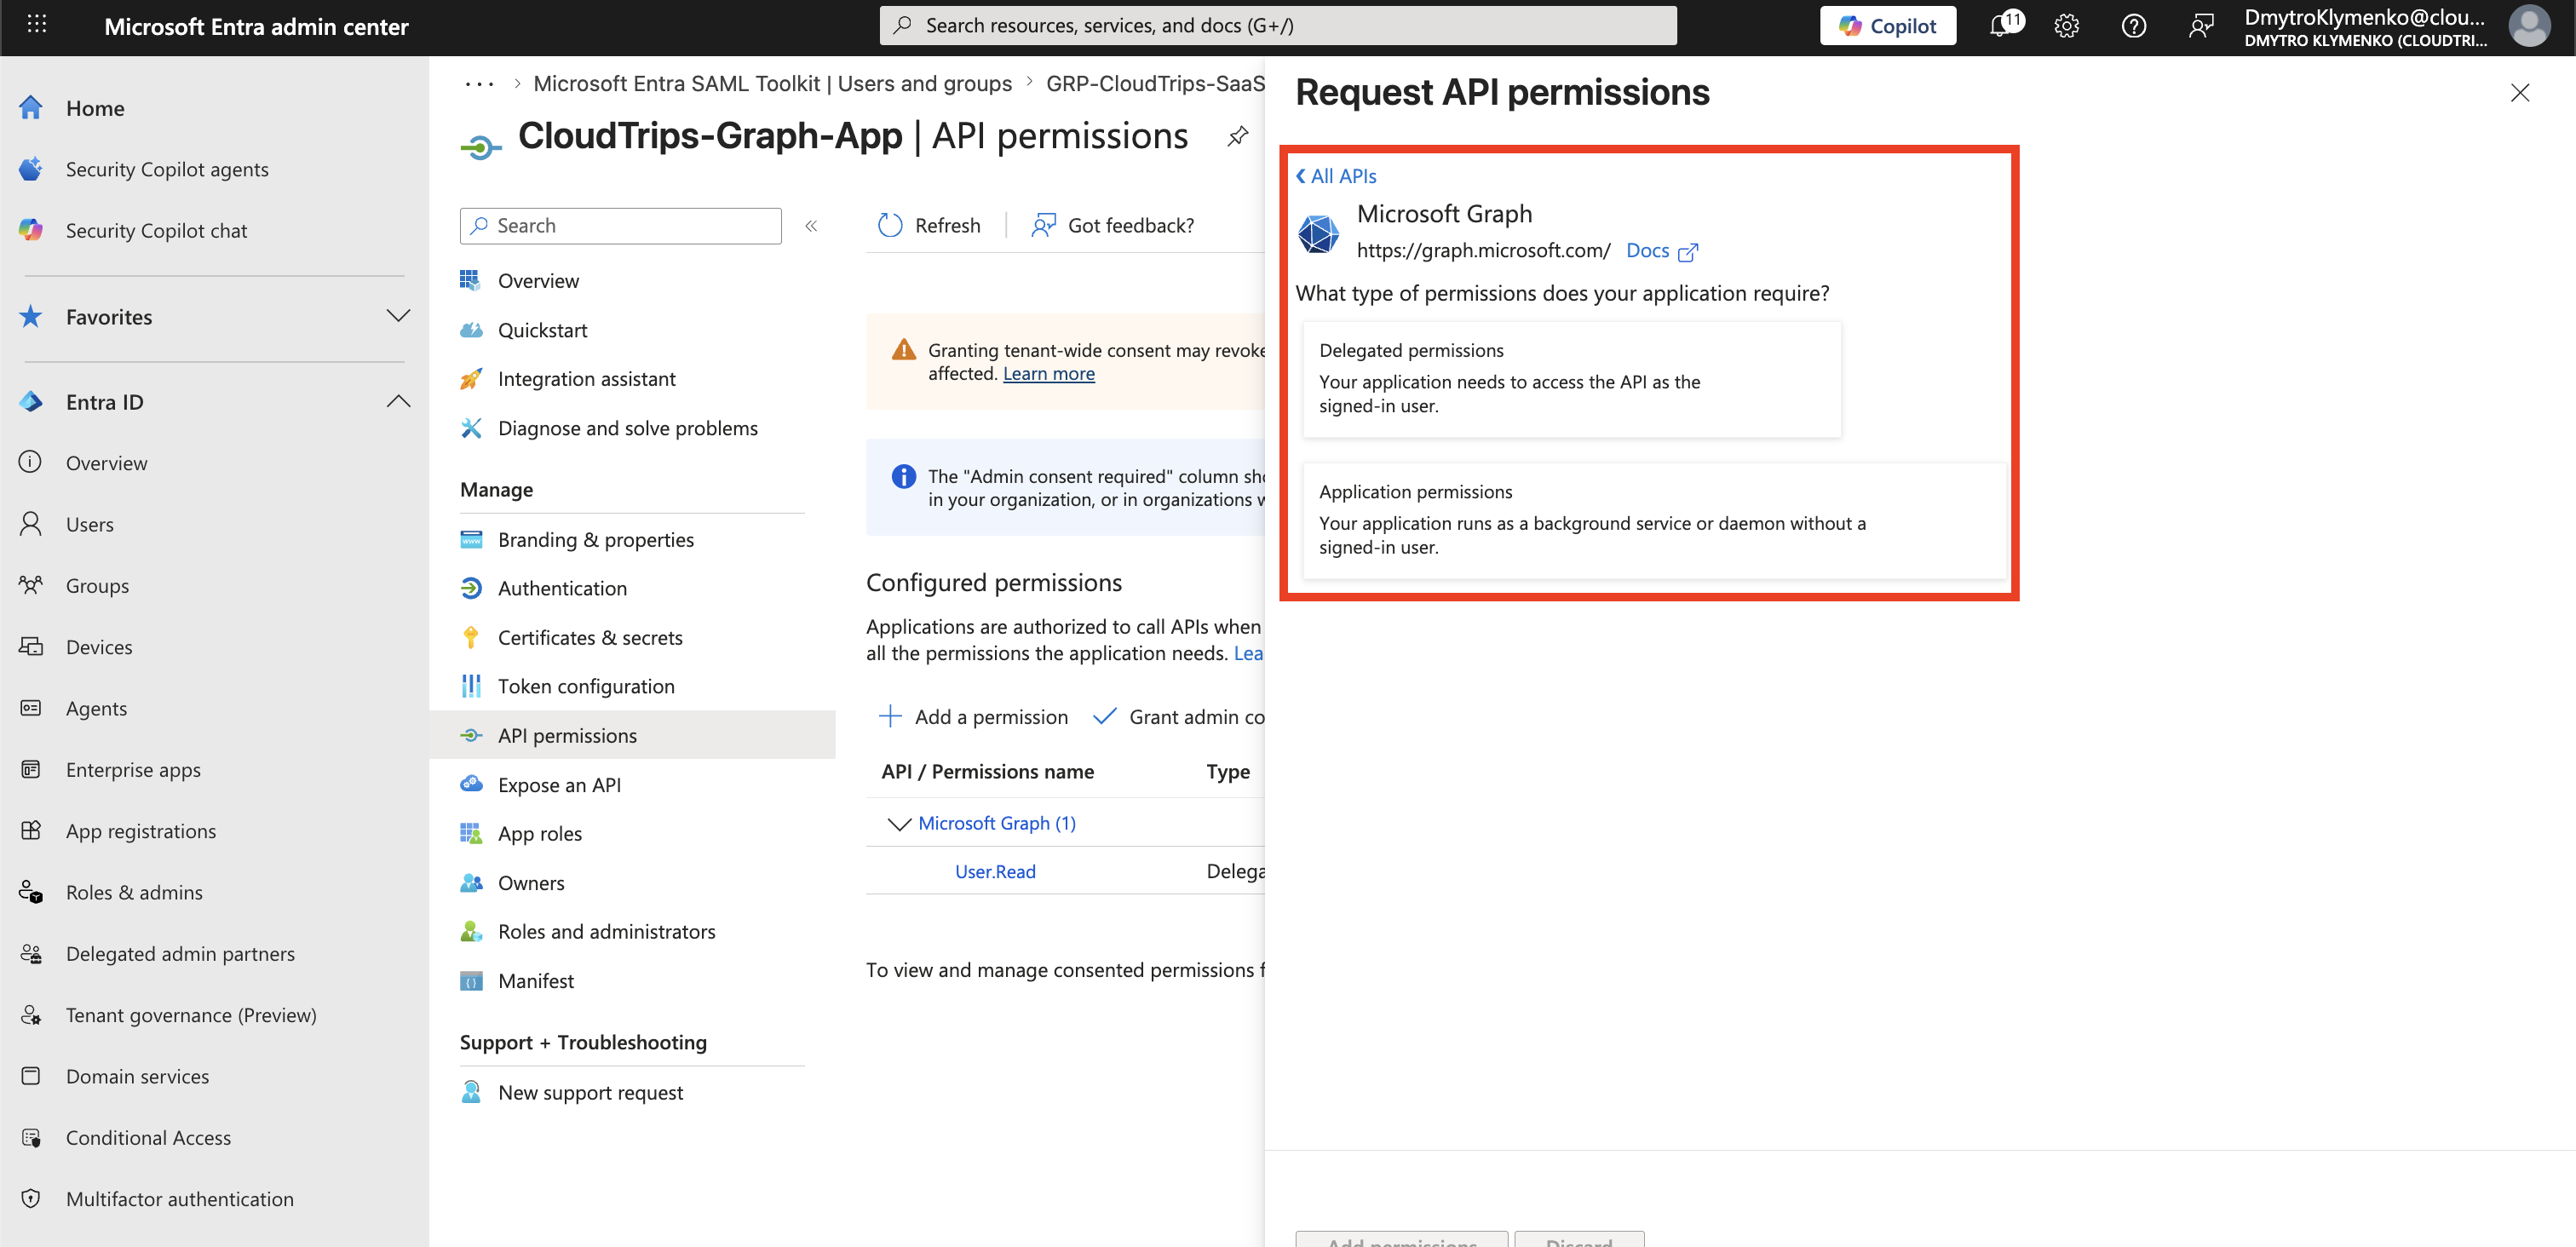This screenshot has width=2576, height=1247.
Task: Open Microsoft Graph Docs link
Action: click(x=1661, y=251)
